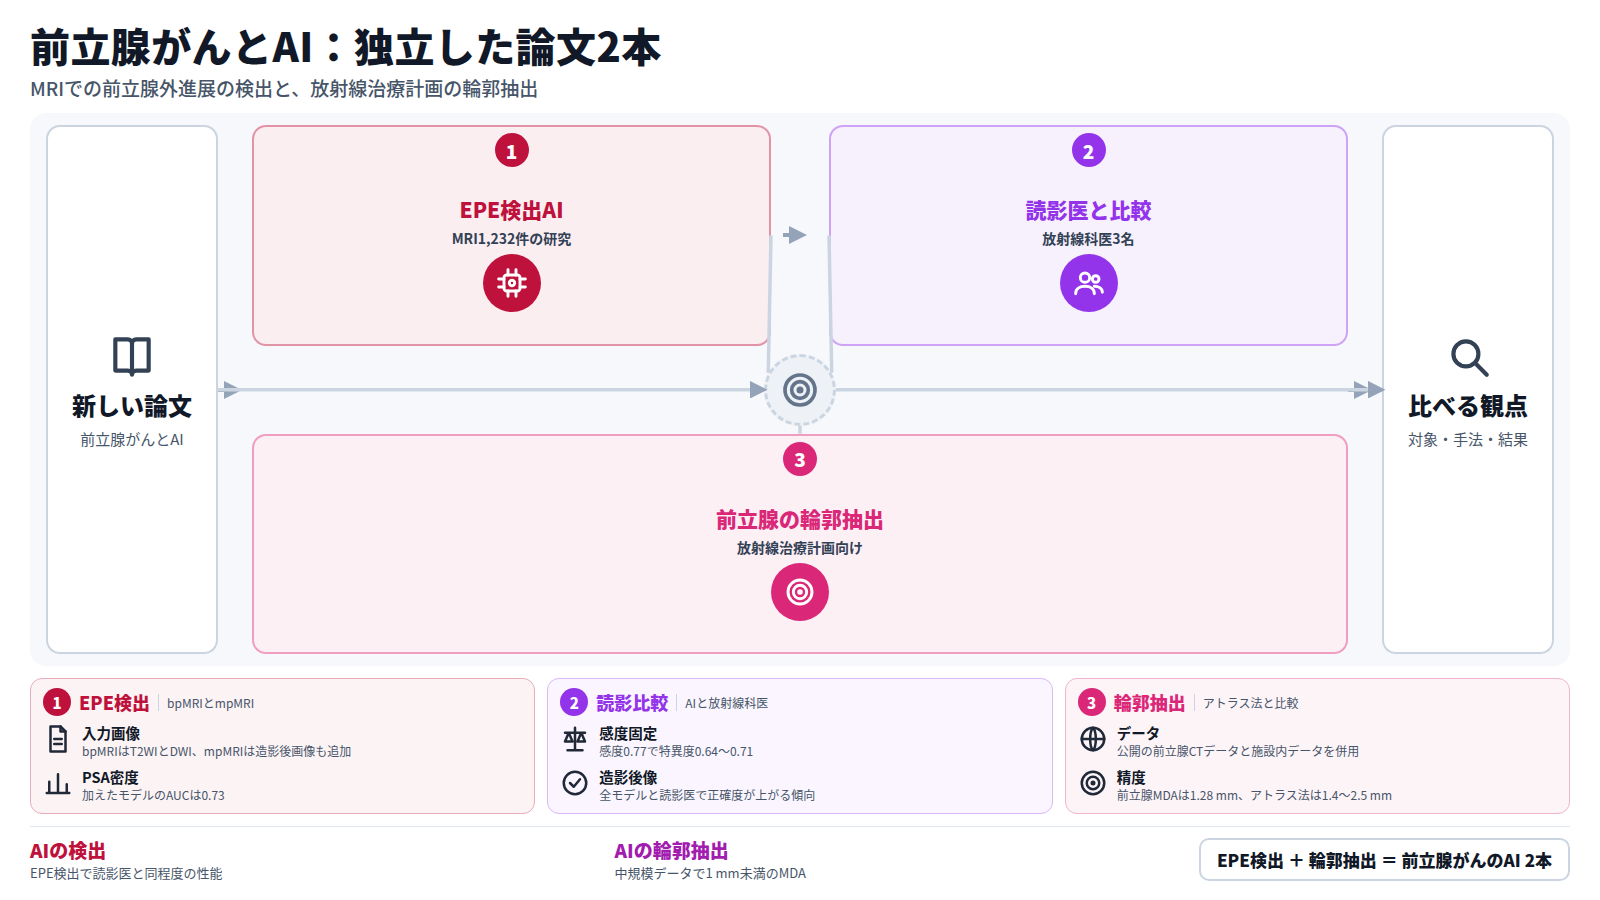The image size is (1600, 900).
Task: Click the document icon beside 入力画像
Action: 58,739
